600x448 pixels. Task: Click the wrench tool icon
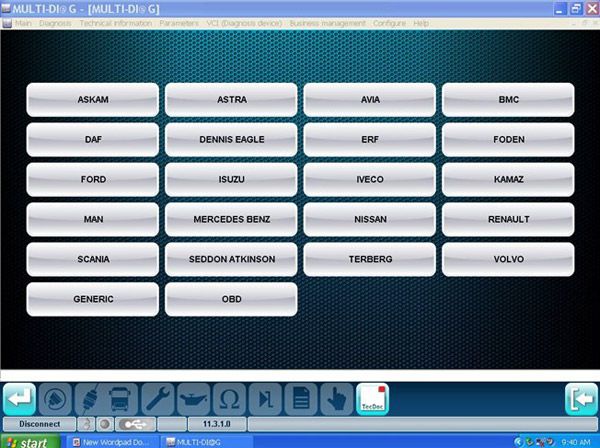tap(158, 398)
